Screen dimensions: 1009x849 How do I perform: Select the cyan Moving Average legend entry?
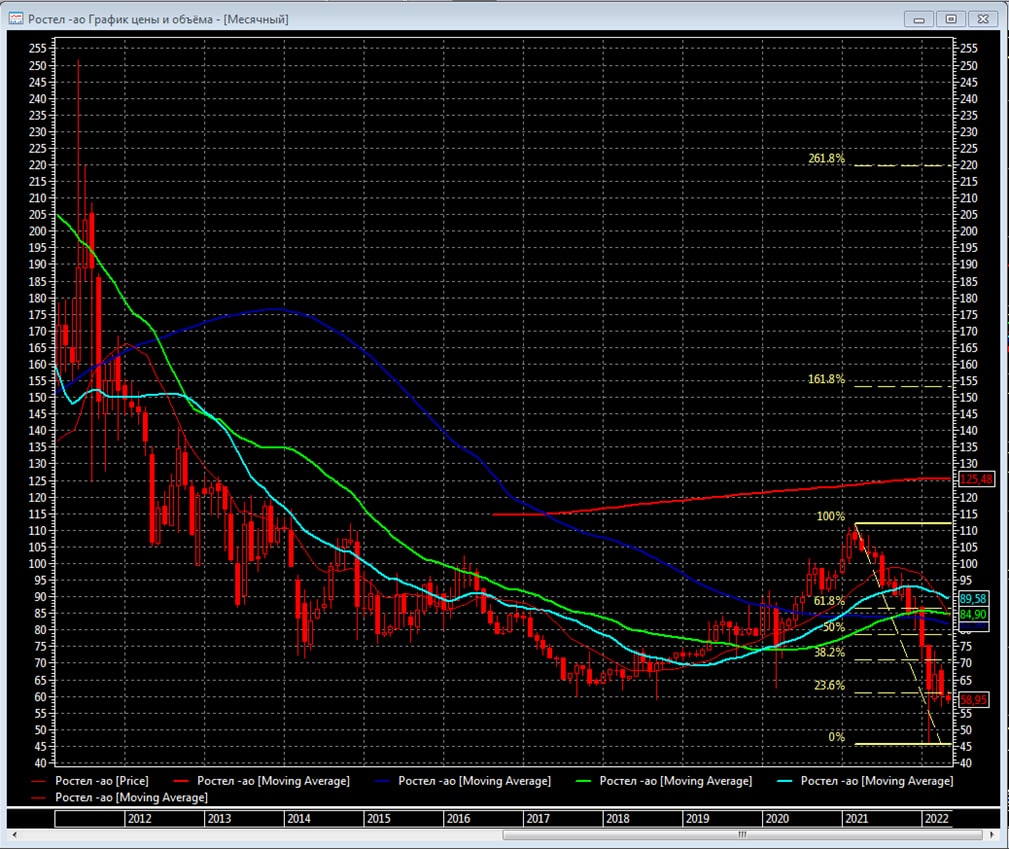tap(866, 781)
